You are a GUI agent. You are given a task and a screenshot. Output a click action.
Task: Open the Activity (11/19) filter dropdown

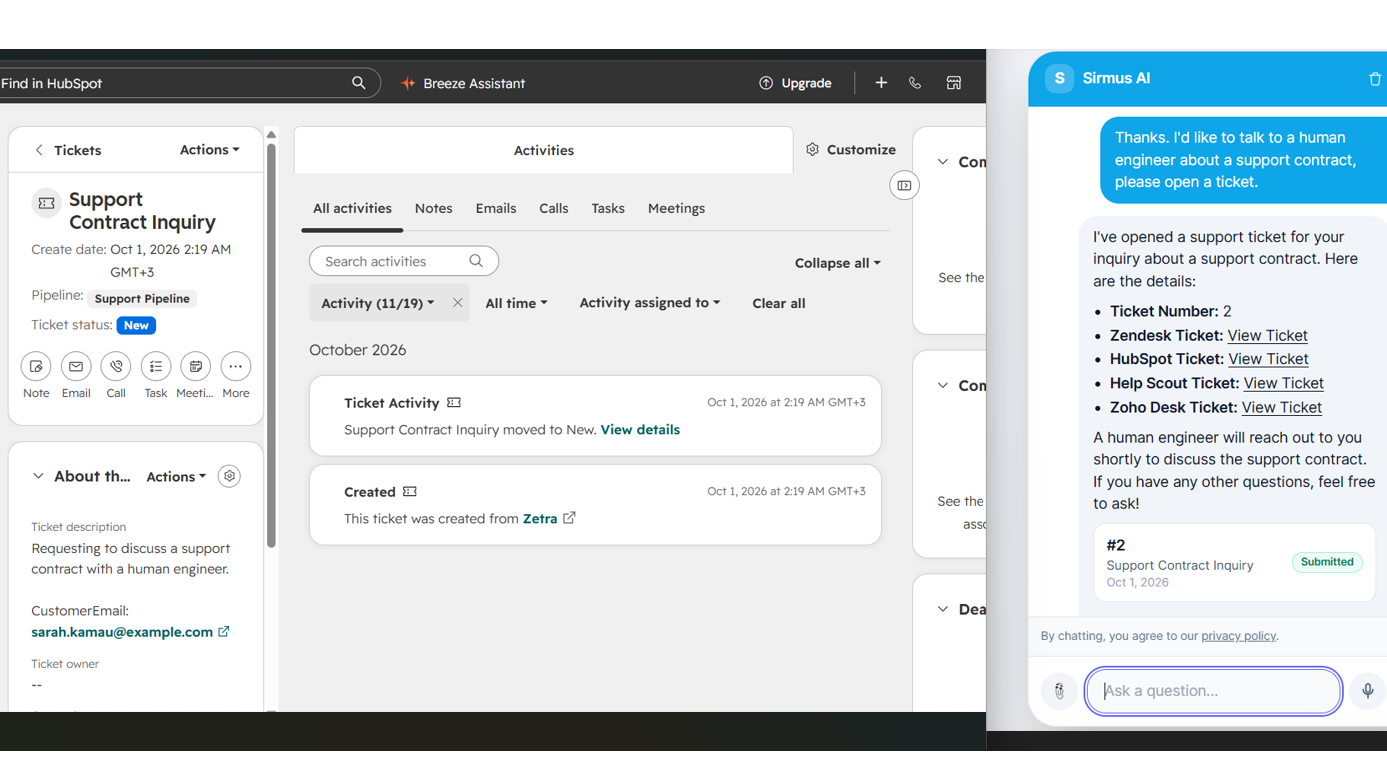(x=377, y=303)
